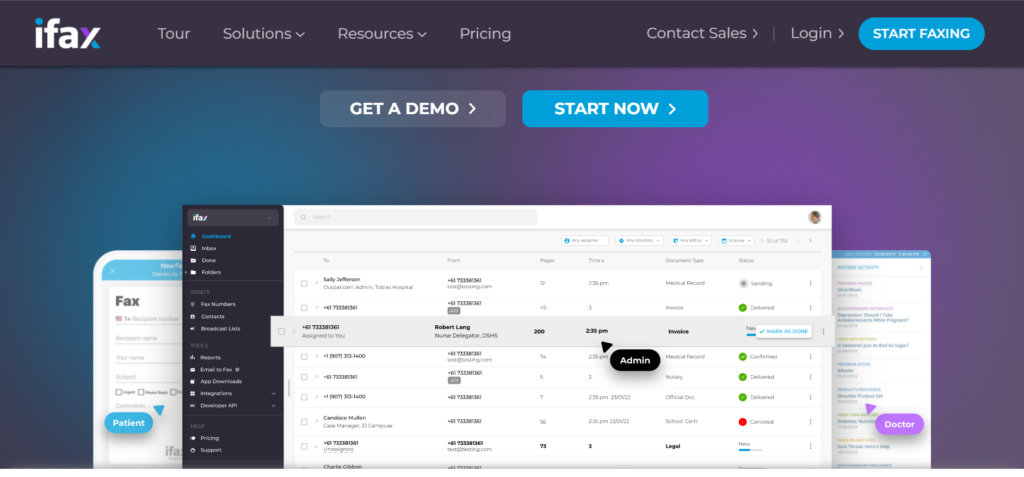Close the New Fax phone screen with X
Viewport: 1024px width, 477px height.
coord(112,270)
